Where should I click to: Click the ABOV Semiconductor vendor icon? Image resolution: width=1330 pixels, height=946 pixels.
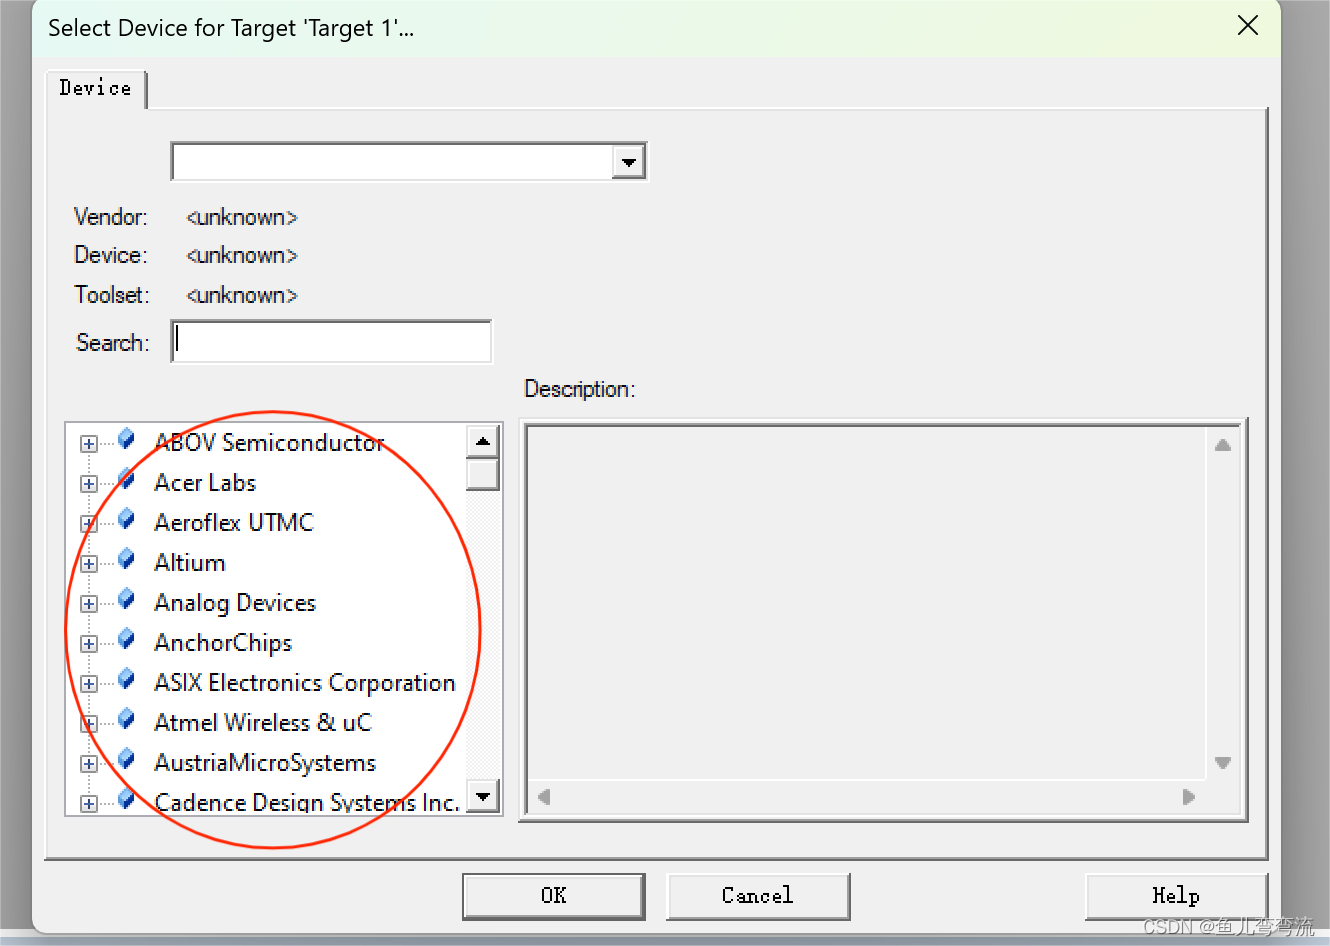pos(127,439)
